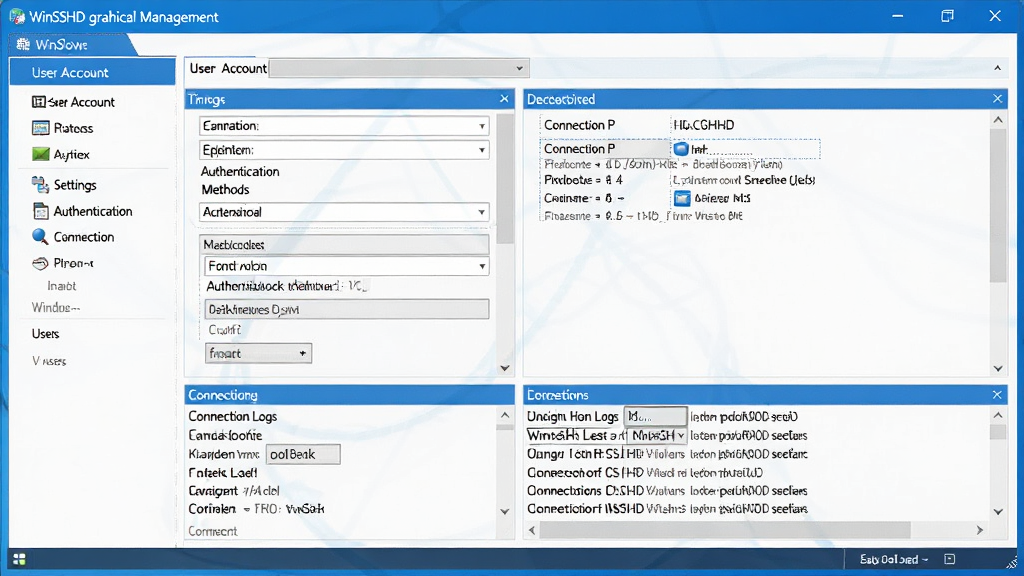
Task: Expand the Fond rolon dropdown
Action: coord(347,266)
